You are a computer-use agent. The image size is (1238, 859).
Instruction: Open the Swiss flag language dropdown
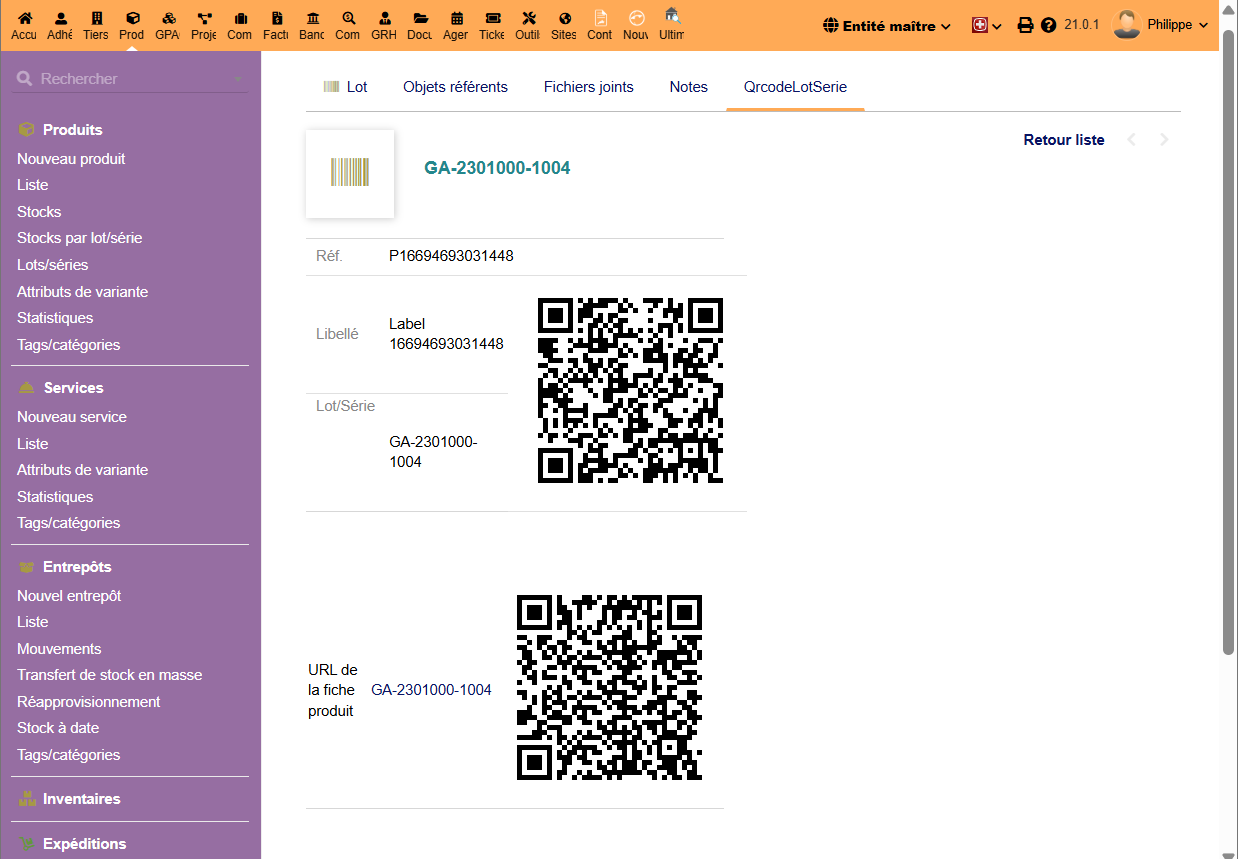click(986, 26)
